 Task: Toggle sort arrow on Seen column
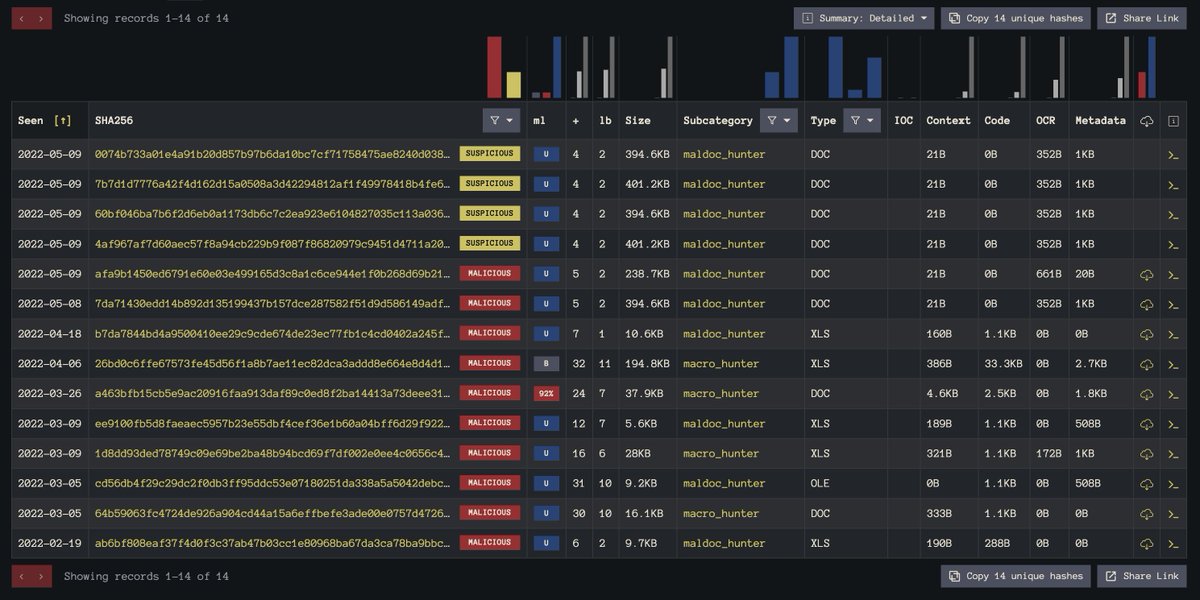click(62, 121)
